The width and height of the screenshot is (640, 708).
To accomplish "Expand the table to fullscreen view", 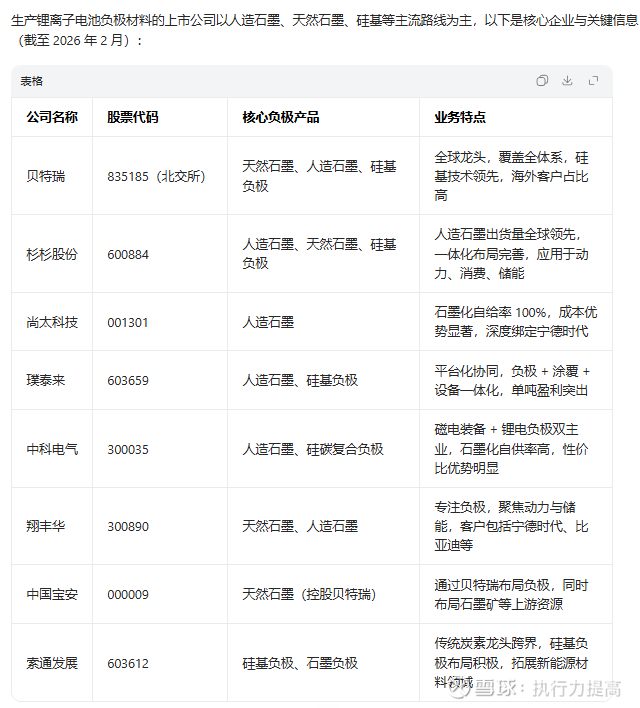I will point(593,81).
